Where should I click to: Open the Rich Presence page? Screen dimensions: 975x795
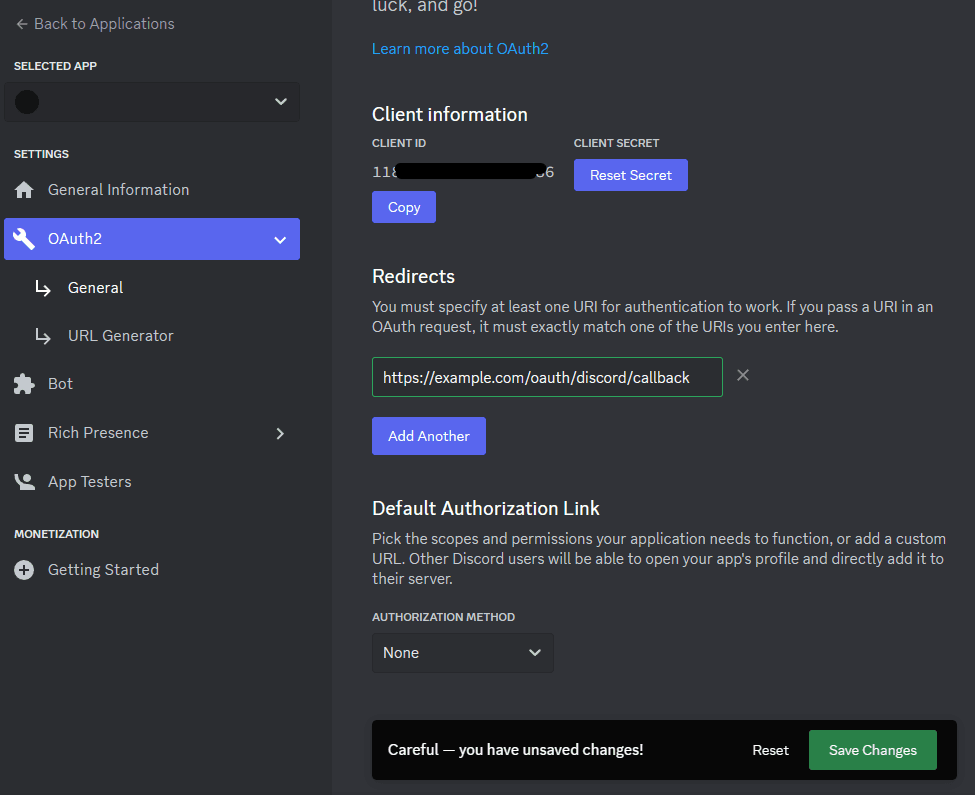[98, 433]
